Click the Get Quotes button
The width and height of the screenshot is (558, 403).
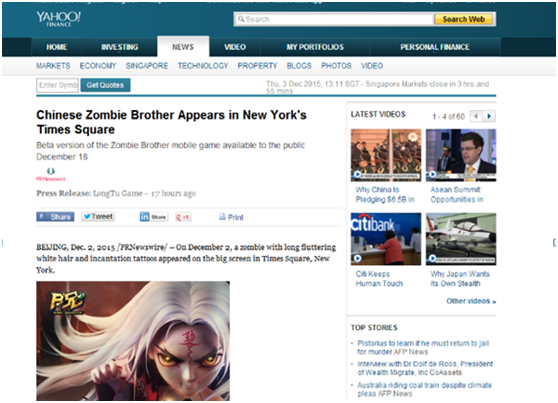[x=105, y=85]
